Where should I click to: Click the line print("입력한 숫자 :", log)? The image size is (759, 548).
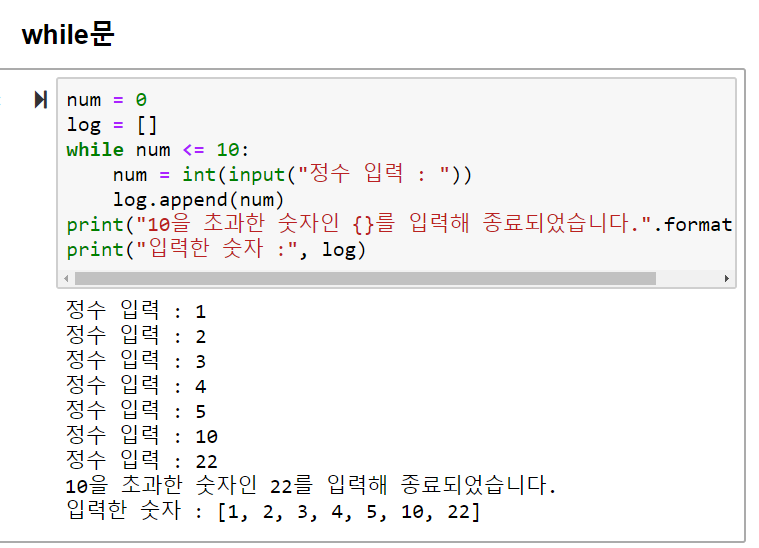coord(216,249)
